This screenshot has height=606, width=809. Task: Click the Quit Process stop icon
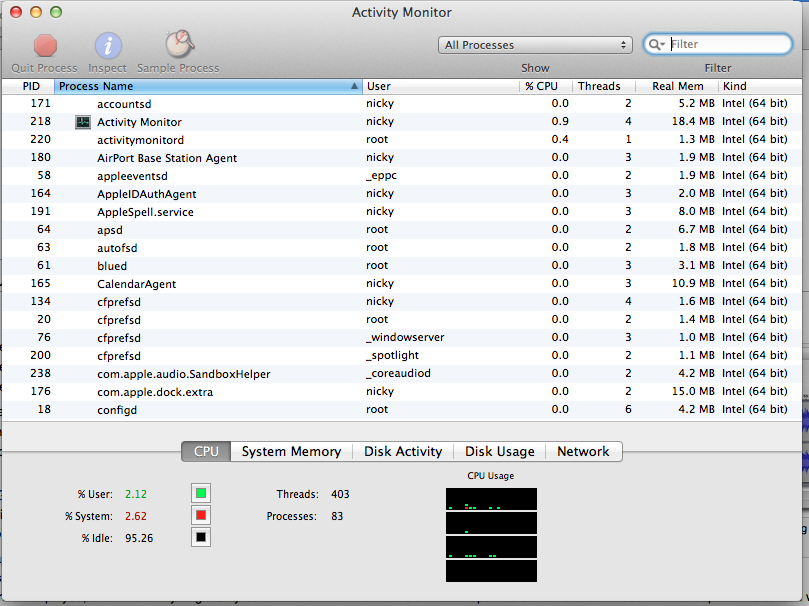point(45,45)
